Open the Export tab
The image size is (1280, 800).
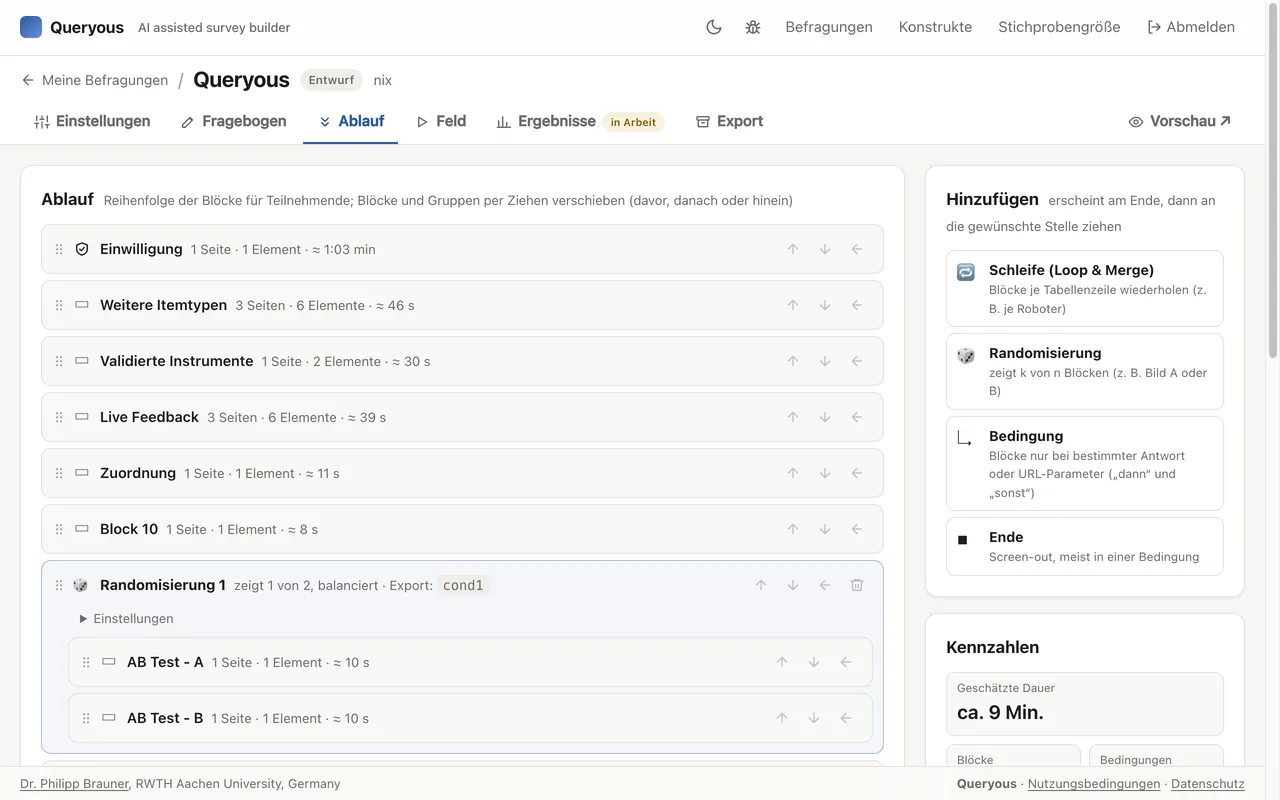[729, 121]
